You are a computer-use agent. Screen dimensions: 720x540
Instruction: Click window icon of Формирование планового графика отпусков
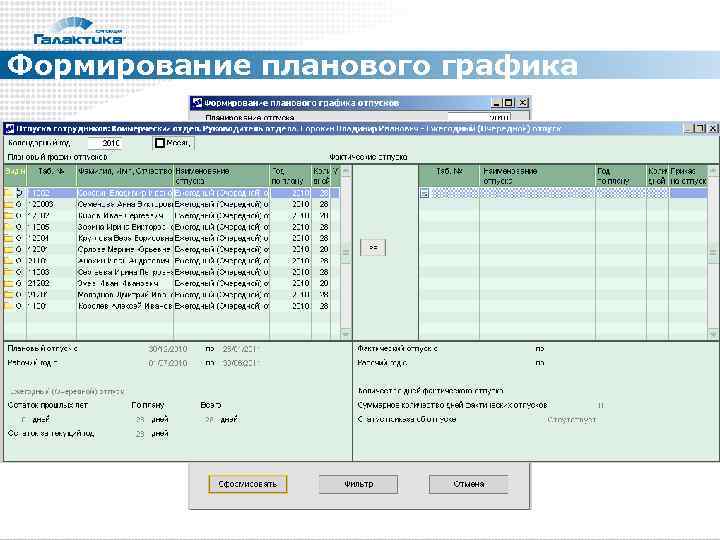point(197,102)
